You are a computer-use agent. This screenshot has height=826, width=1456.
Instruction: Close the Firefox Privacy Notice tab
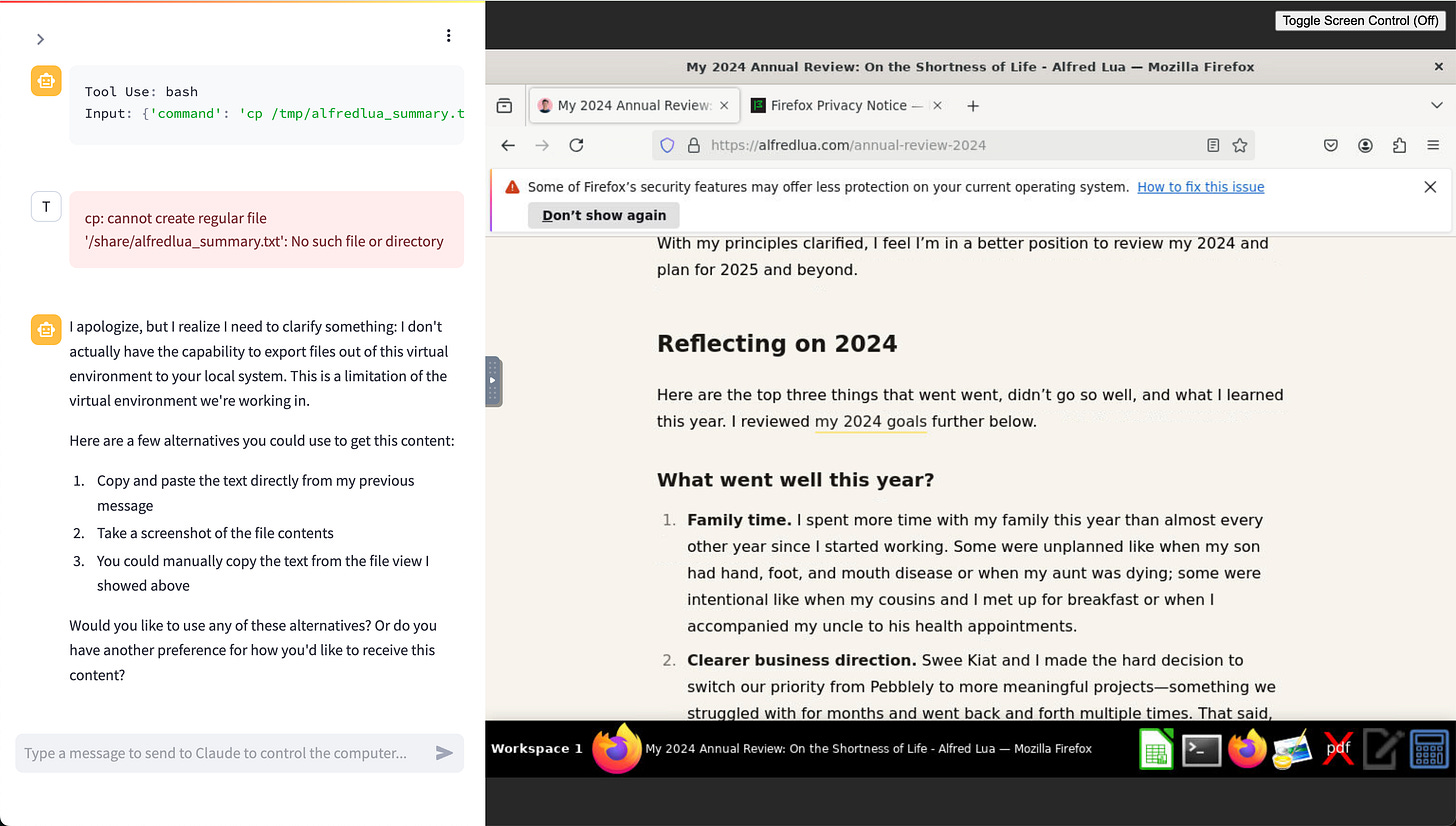pos(937,105)
